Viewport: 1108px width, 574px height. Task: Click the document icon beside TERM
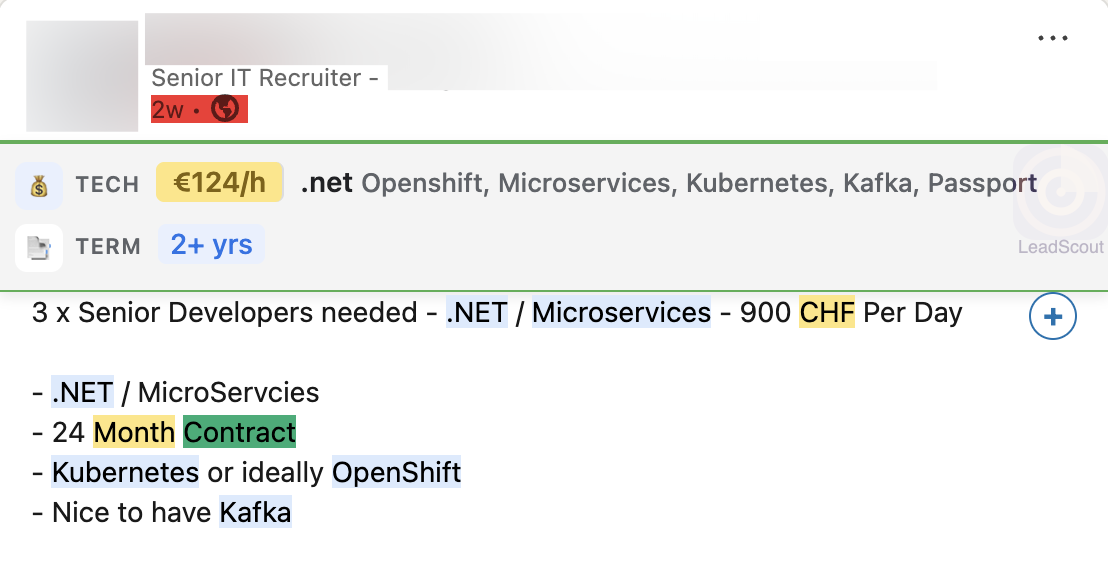coord(39,247)
